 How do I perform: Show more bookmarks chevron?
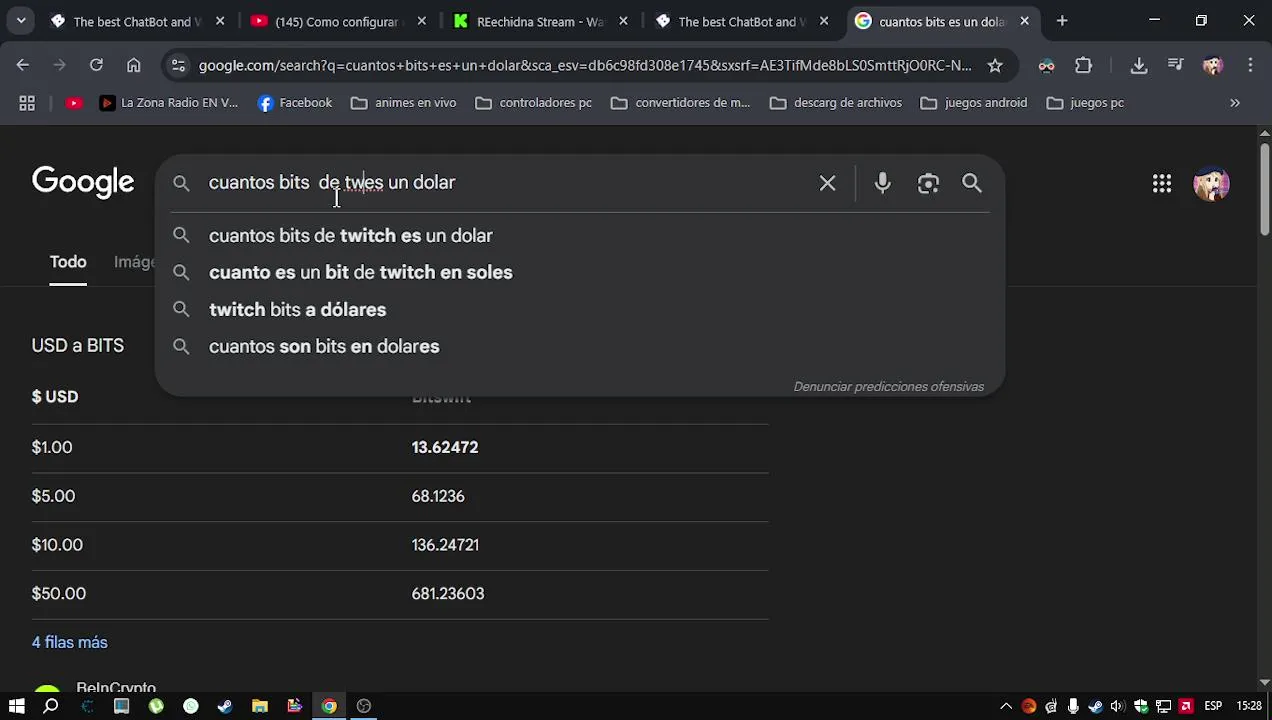1235,102
